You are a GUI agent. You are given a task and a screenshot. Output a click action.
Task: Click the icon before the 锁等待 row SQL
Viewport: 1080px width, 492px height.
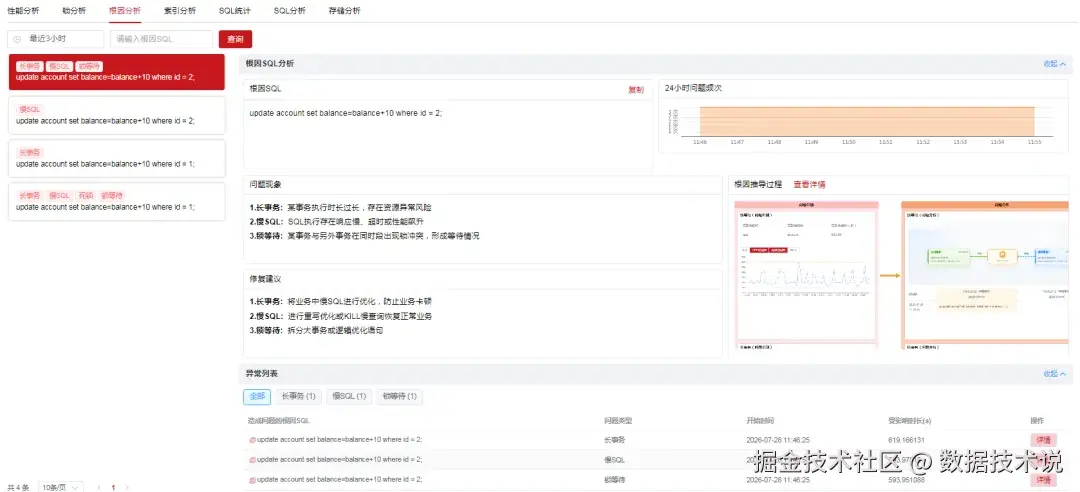point(252,480)
